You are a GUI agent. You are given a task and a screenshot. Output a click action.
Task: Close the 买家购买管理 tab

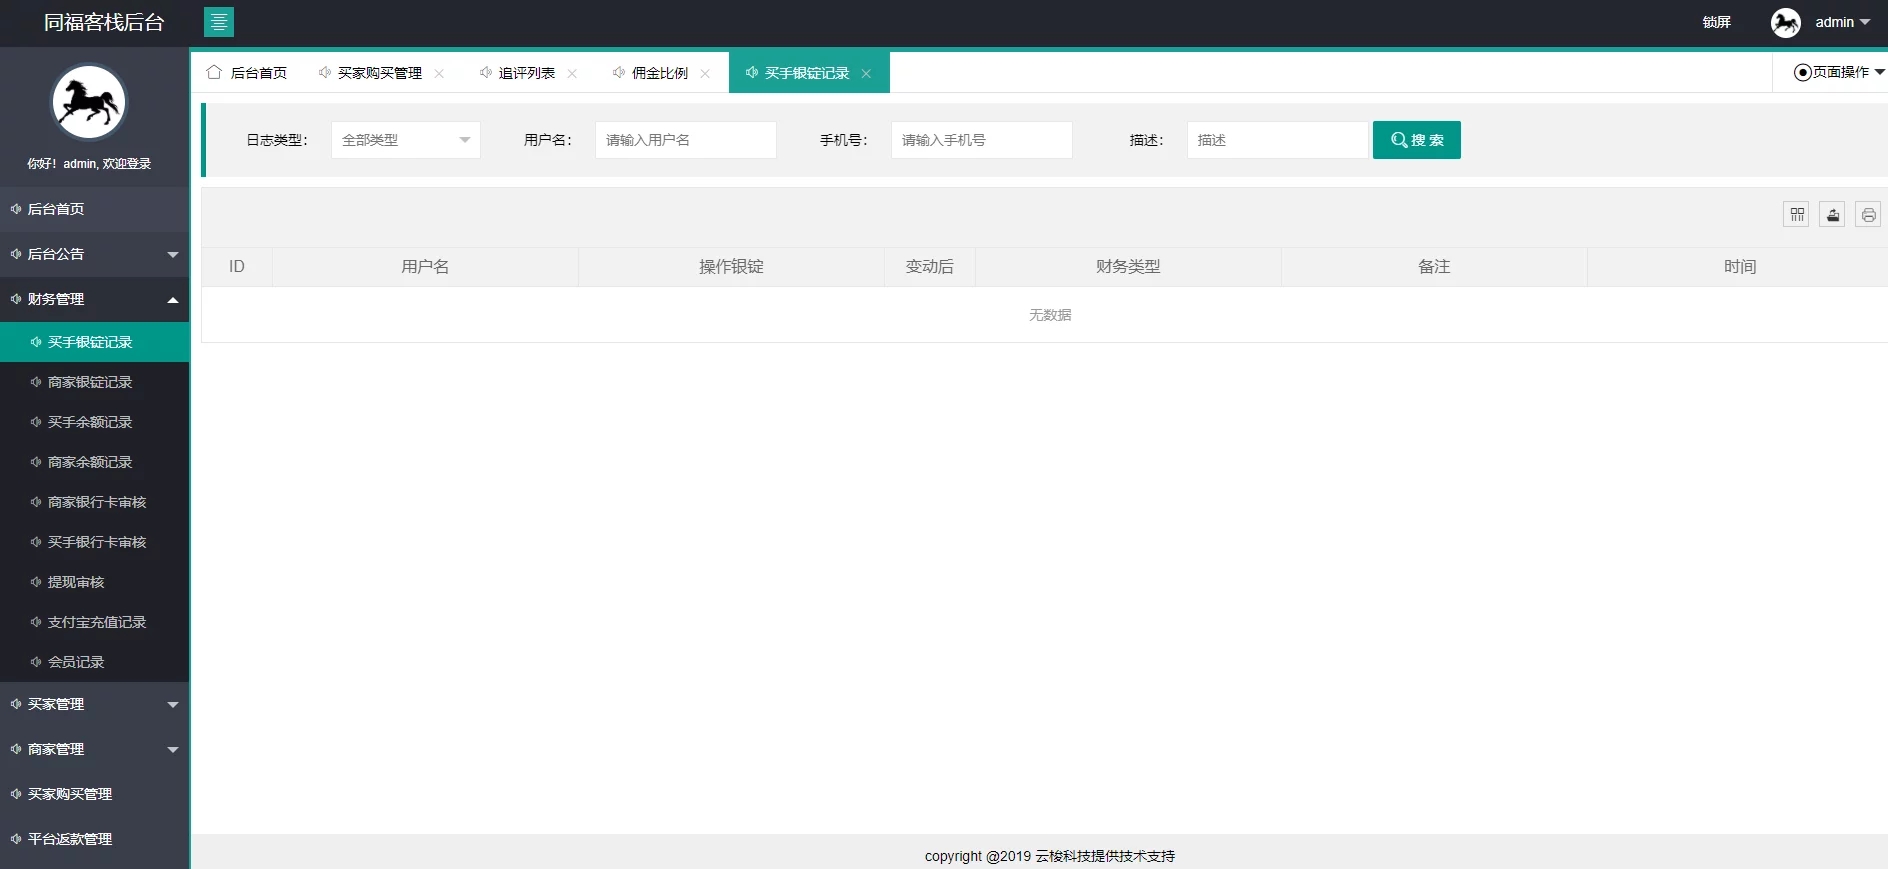pos(439,73)
